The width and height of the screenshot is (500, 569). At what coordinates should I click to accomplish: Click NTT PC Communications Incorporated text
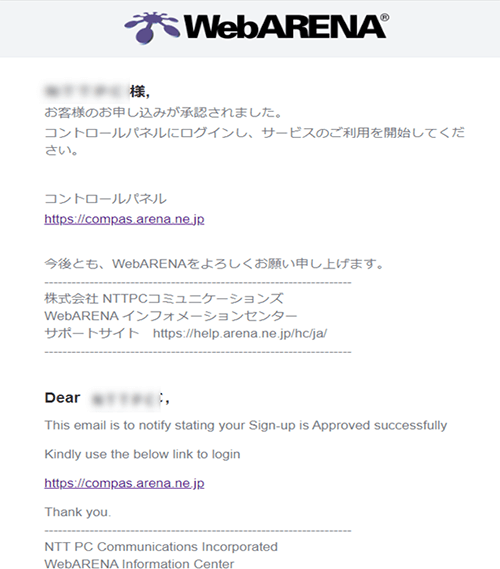click(161, 547)
